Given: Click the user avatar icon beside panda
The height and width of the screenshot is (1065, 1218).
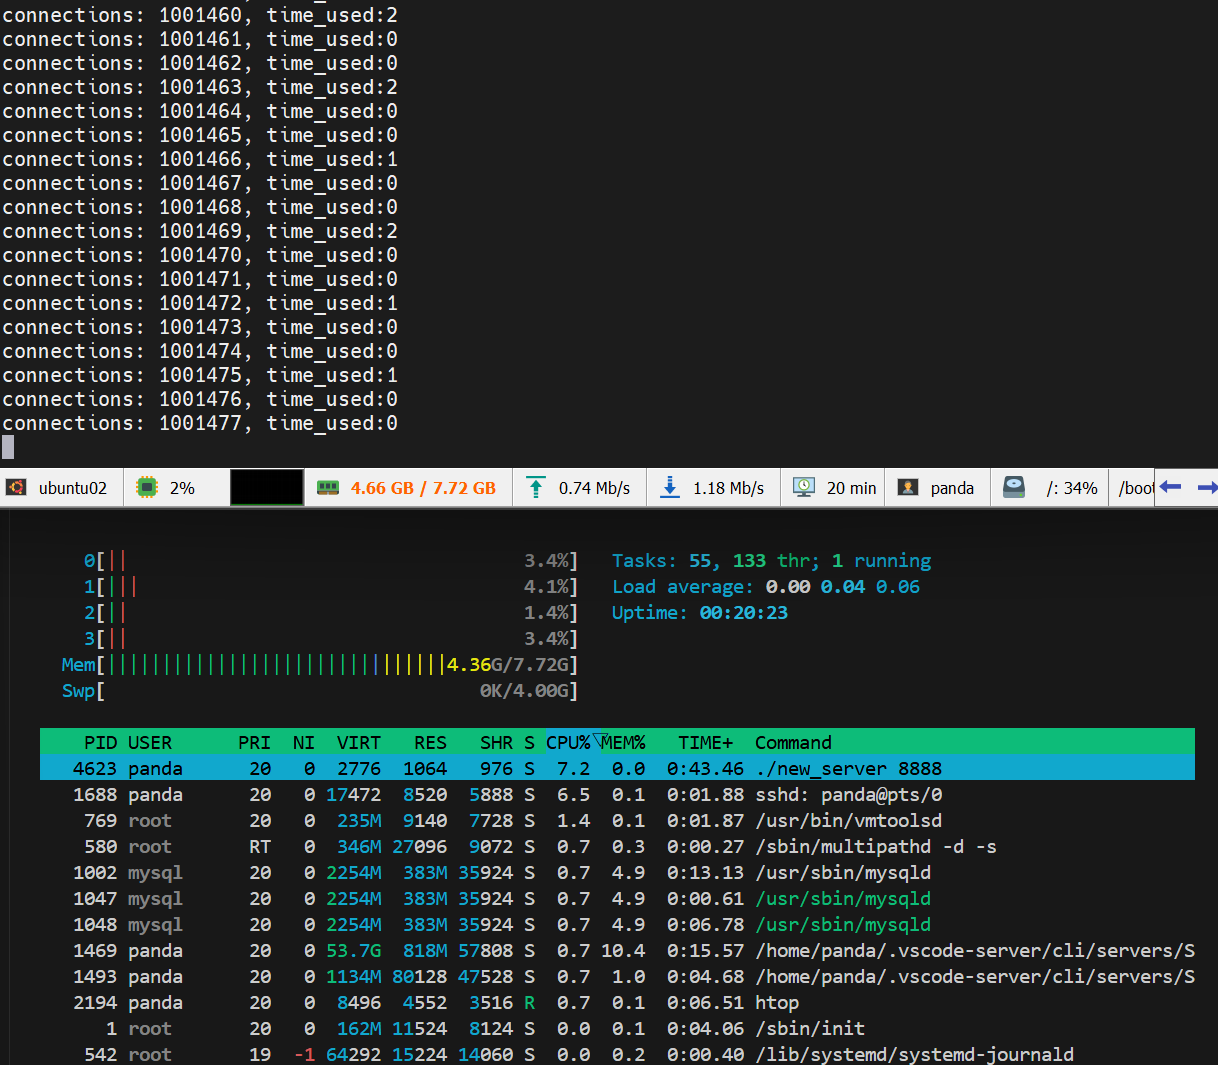Looking at the screenshot, I should [908, 487].
